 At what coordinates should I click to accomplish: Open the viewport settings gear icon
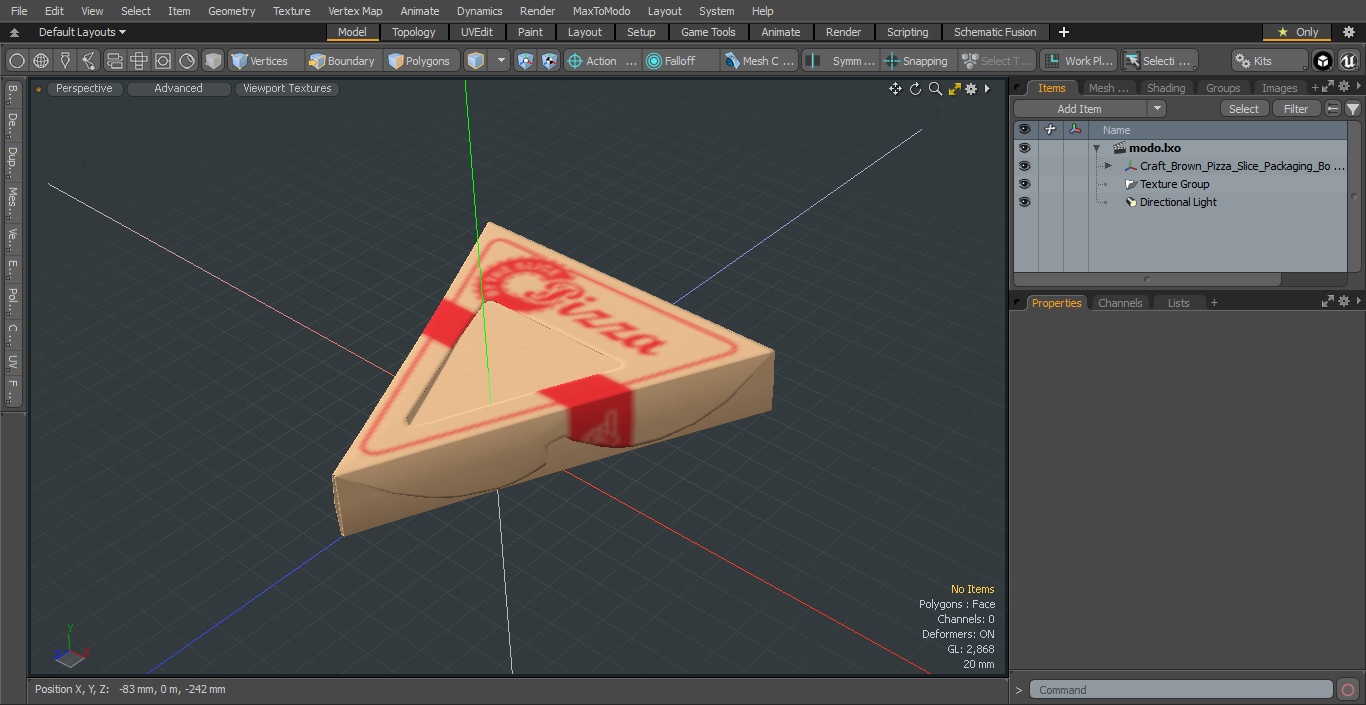971,89
